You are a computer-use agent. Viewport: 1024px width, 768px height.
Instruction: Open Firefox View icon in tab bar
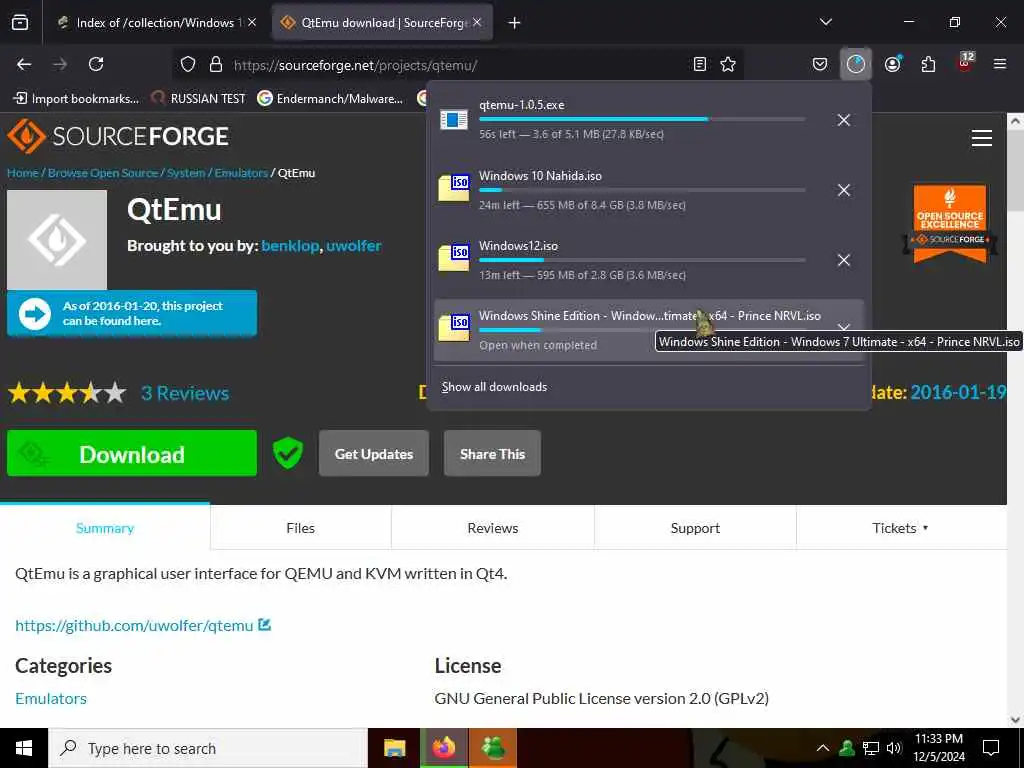click(x=20, y=22)
